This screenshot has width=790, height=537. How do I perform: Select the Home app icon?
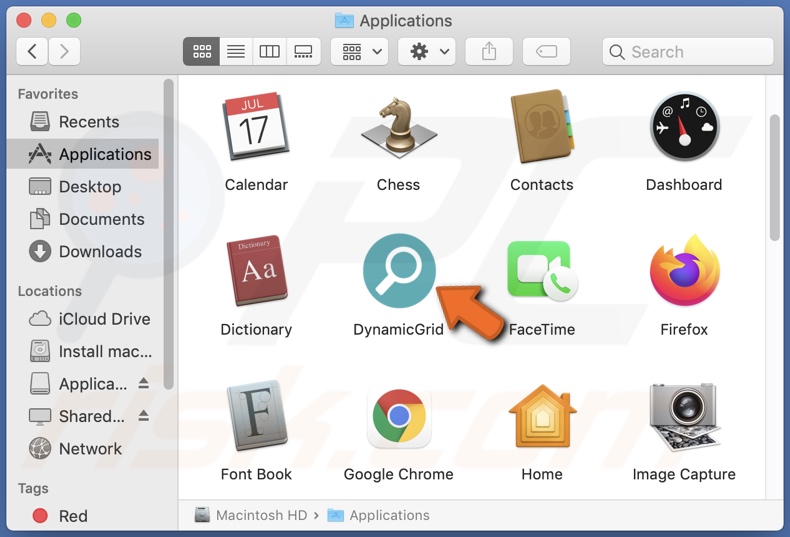coord(542,416)
